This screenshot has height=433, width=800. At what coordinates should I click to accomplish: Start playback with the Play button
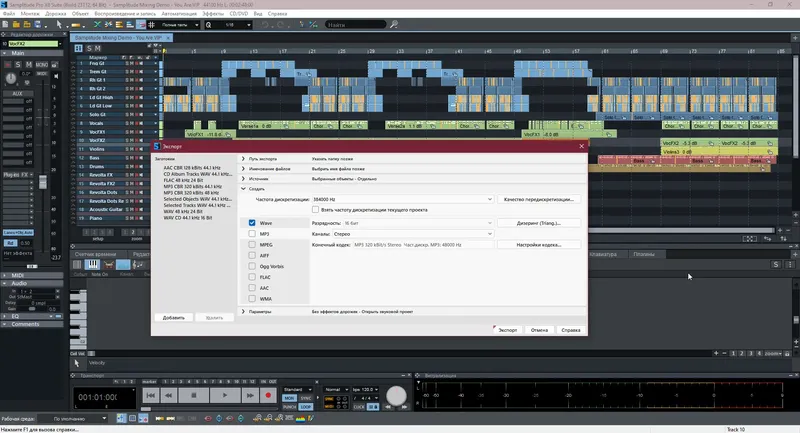224,395
